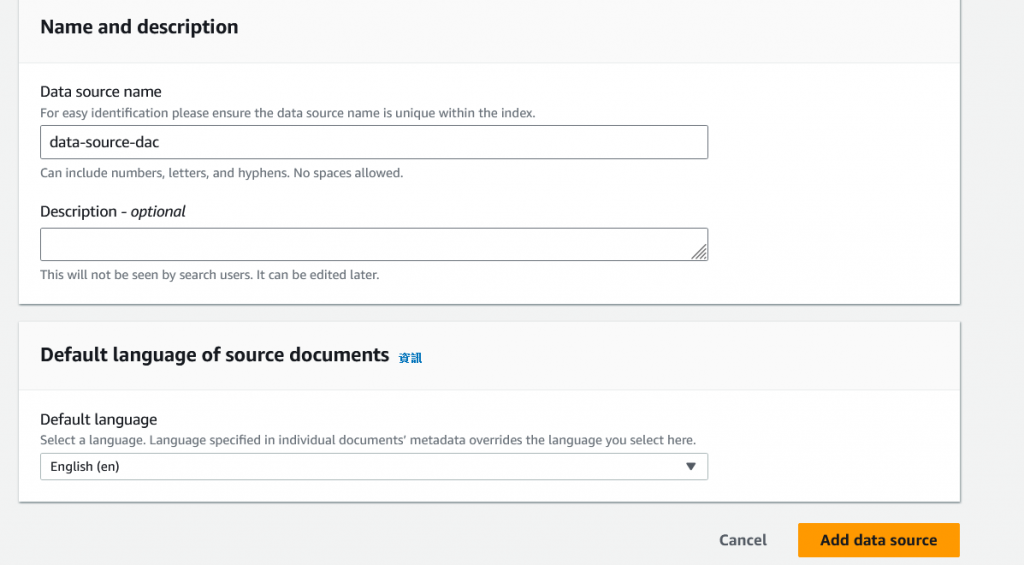
Task: Focus the Description optional text area
Action: [x=374, y=244]
